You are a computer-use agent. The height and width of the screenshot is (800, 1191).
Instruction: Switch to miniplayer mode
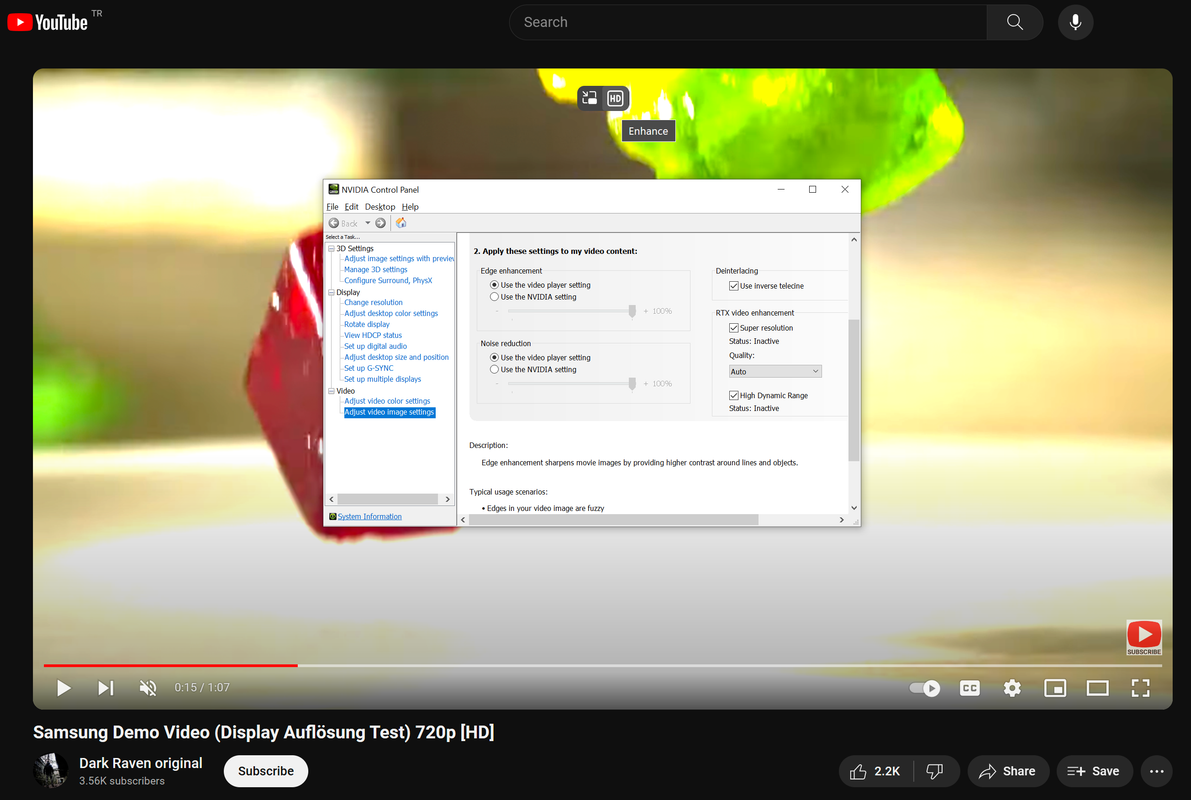click(x=1055, y=688)
